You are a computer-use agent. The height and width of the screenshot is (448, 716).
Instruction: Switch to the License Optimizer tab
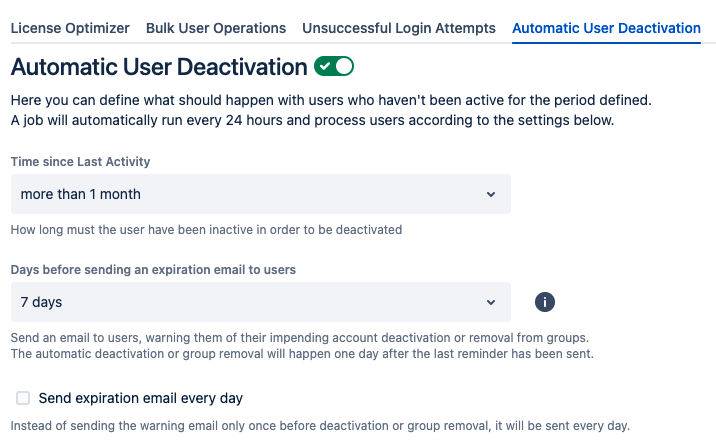pyautogui.click(x=70, y=28)
